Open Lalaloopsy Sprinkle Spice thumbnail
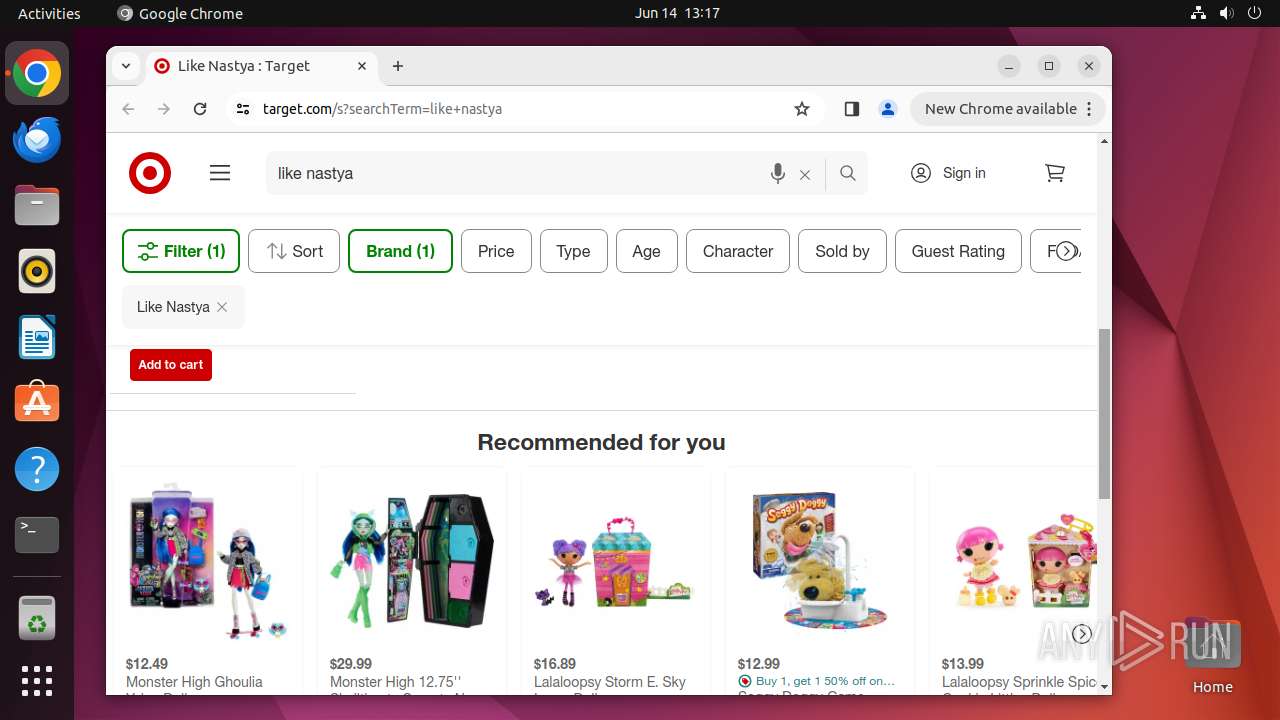Viewport: 1280px width, 720px height. tap(1020, 561)
